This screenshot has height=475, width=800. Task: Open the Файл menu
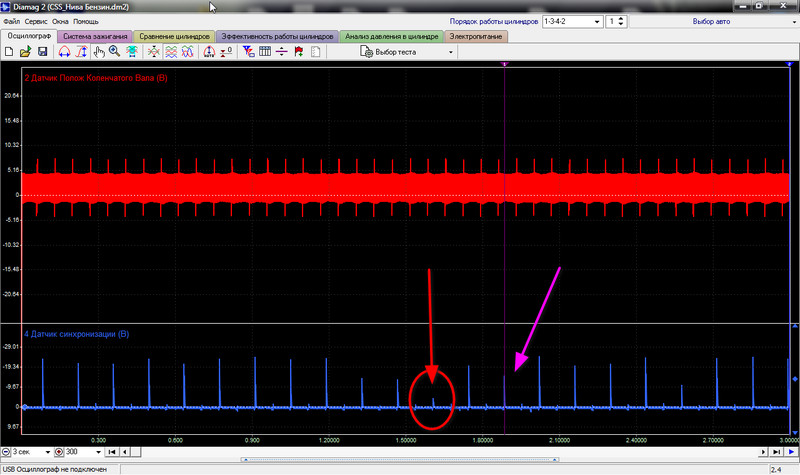[x=11, y=21]
